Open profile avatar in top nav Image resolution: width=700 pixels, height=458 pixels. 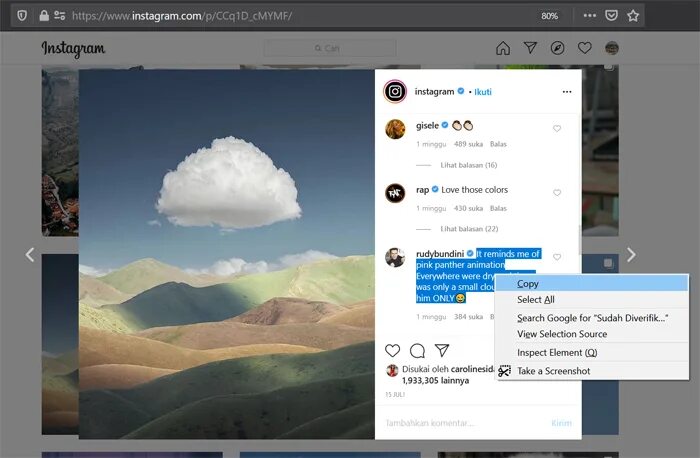tap(612, 48)
